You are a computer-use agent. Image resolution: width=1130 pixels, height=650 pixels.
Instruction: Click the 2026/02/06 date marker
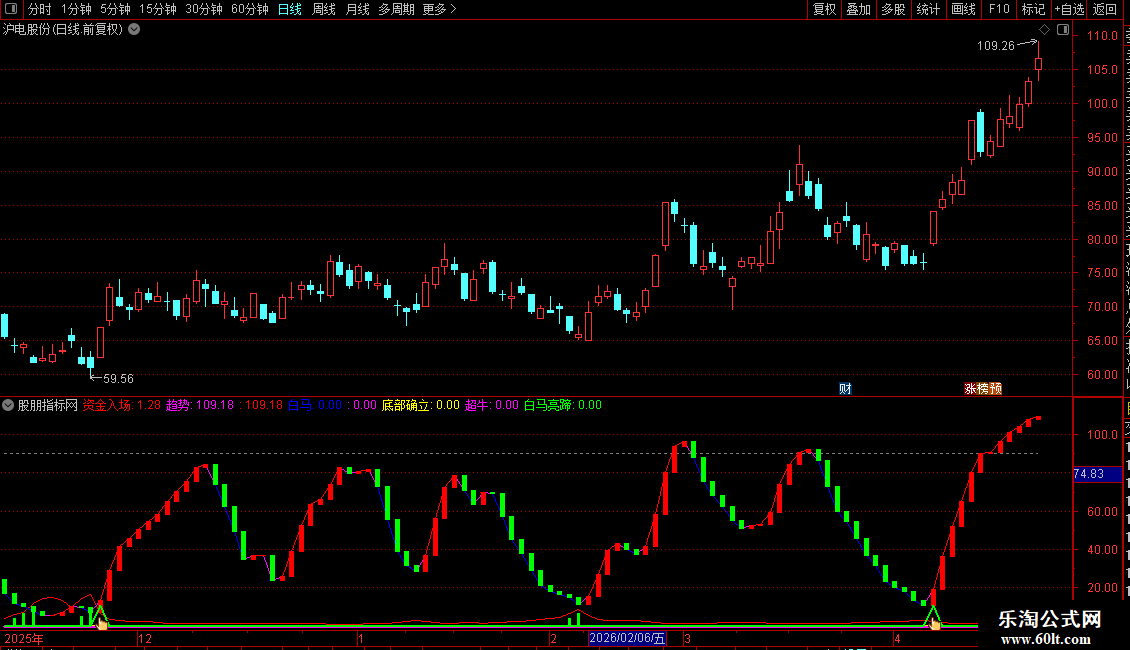click(x=627, y=638)
